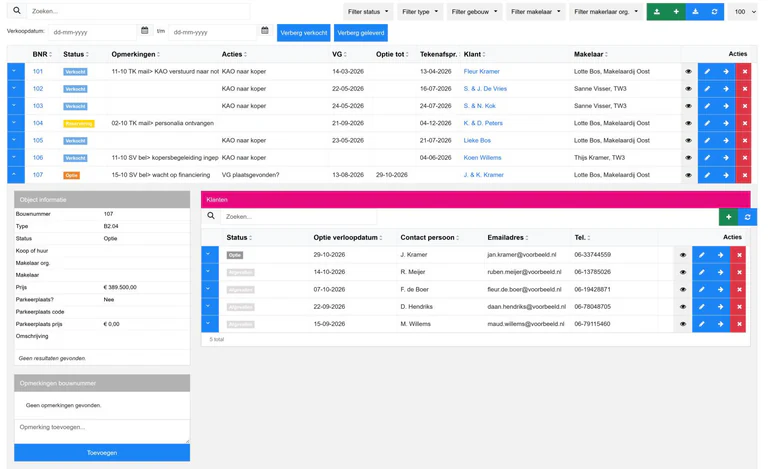Collapse expanded row 107
This screenshot has width=768, height=469.
(14, 175)
